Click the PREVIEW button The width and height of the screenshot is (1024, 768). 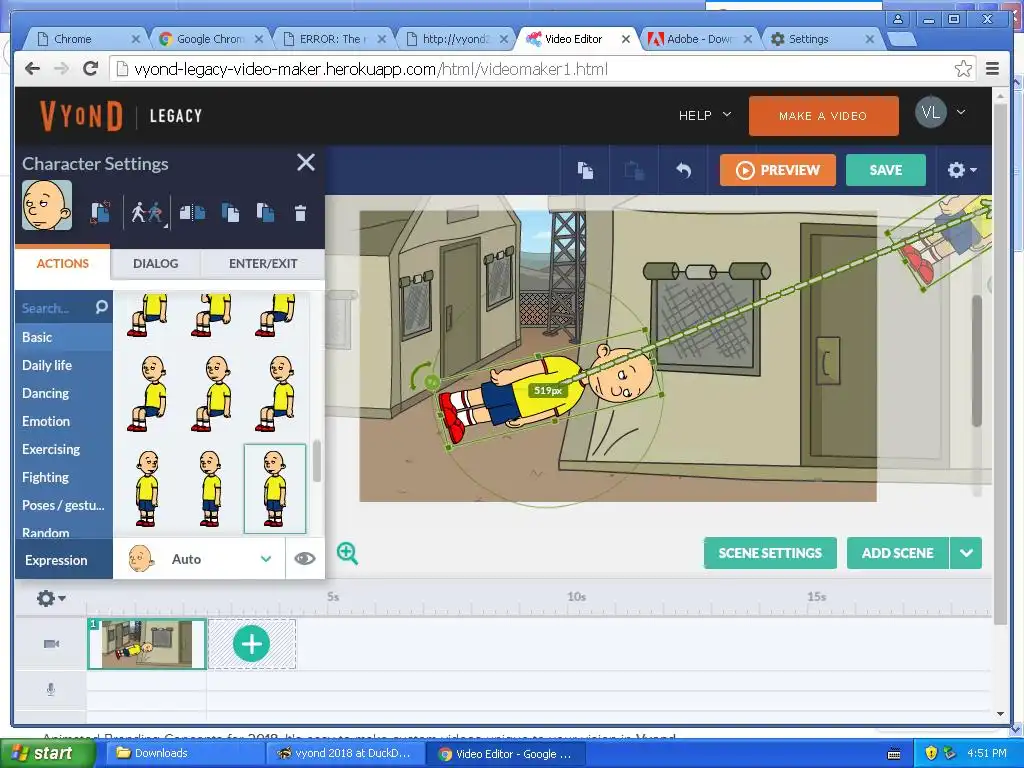pyautogui.click(x=778, y=170)
